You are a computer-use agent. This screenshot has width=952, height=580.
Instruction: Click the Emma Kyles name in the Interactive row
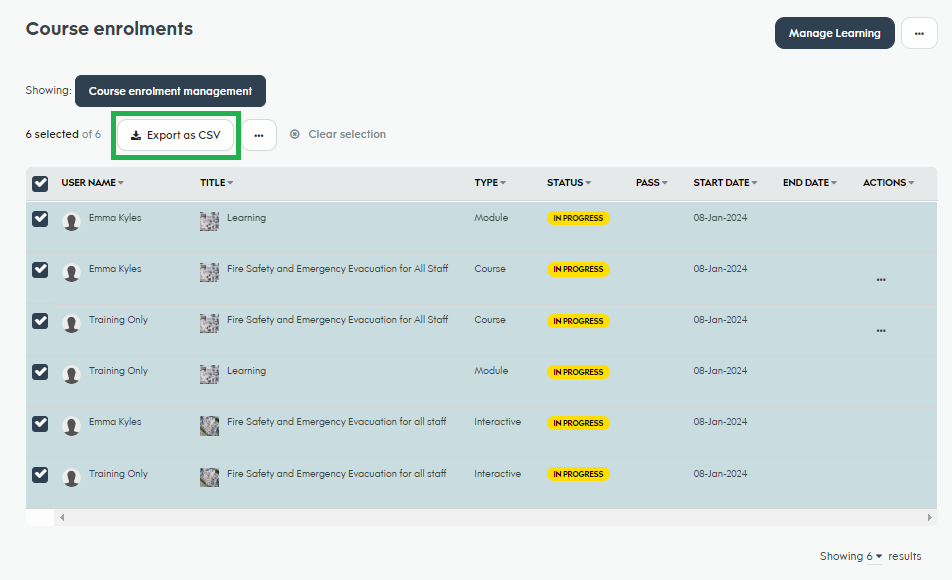pyautogui.click(x=115, y=421)
